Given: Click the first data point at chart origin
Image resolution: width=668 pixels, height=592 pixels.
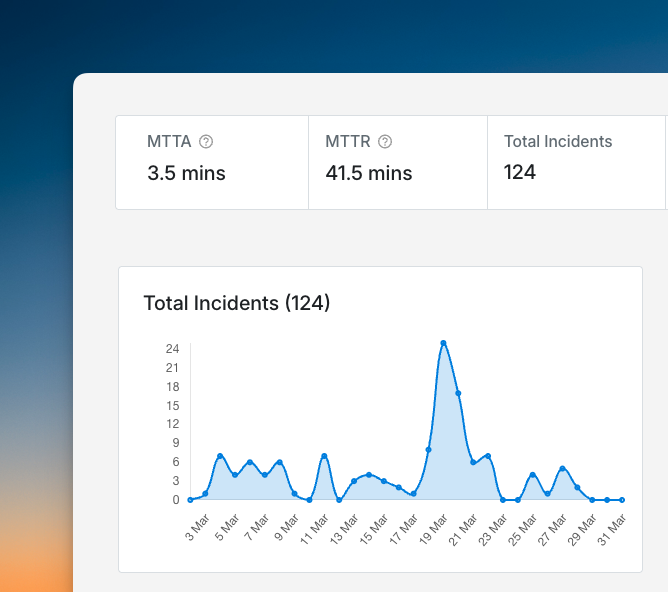Looking at the screenshot, I should coord(190,500).
